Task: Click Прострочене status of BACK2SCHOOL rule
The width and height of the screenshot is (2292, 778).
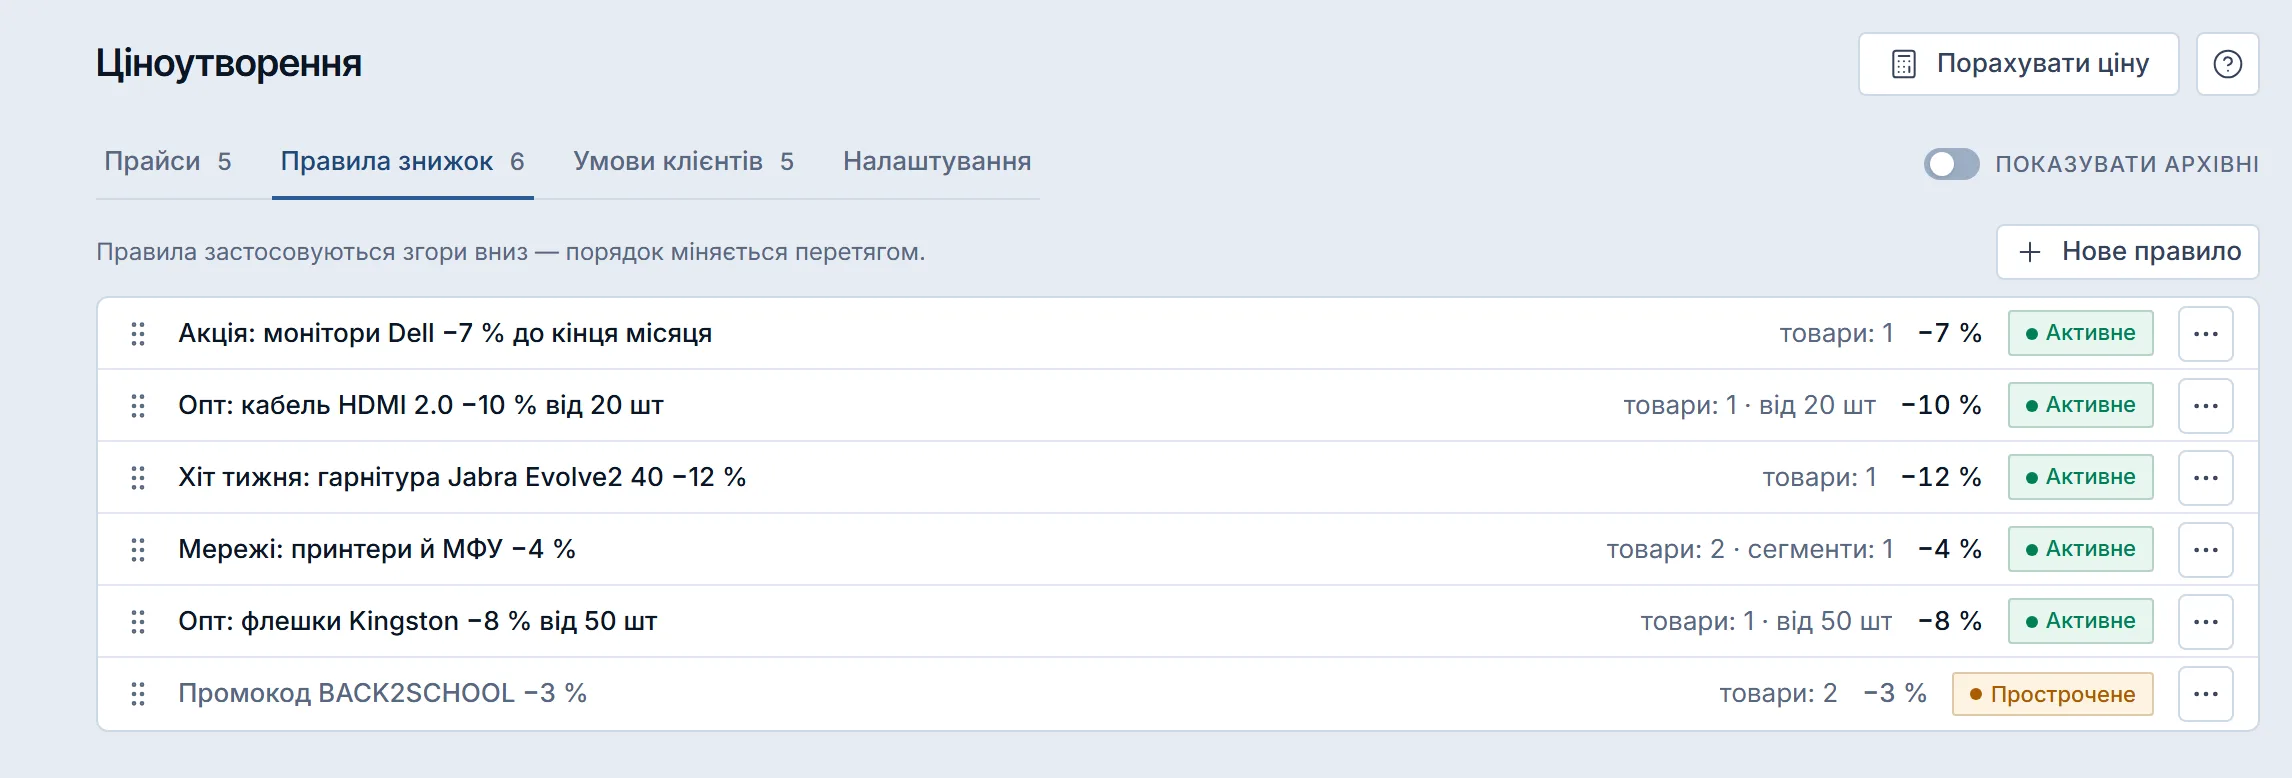Action: [2052, 694]
